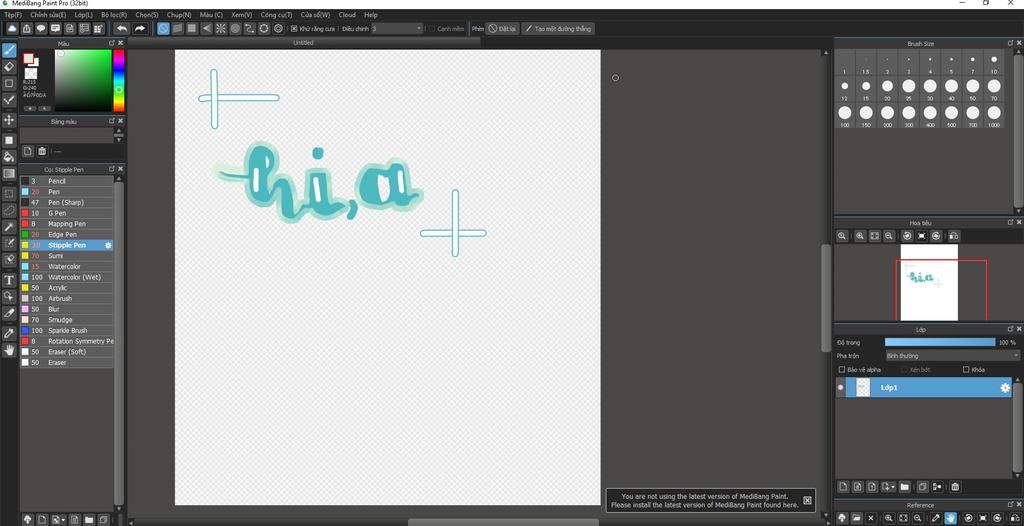Select the Magic Wand tool
The height and width of the screenshot is (526, 1024).
click(9, 227)
